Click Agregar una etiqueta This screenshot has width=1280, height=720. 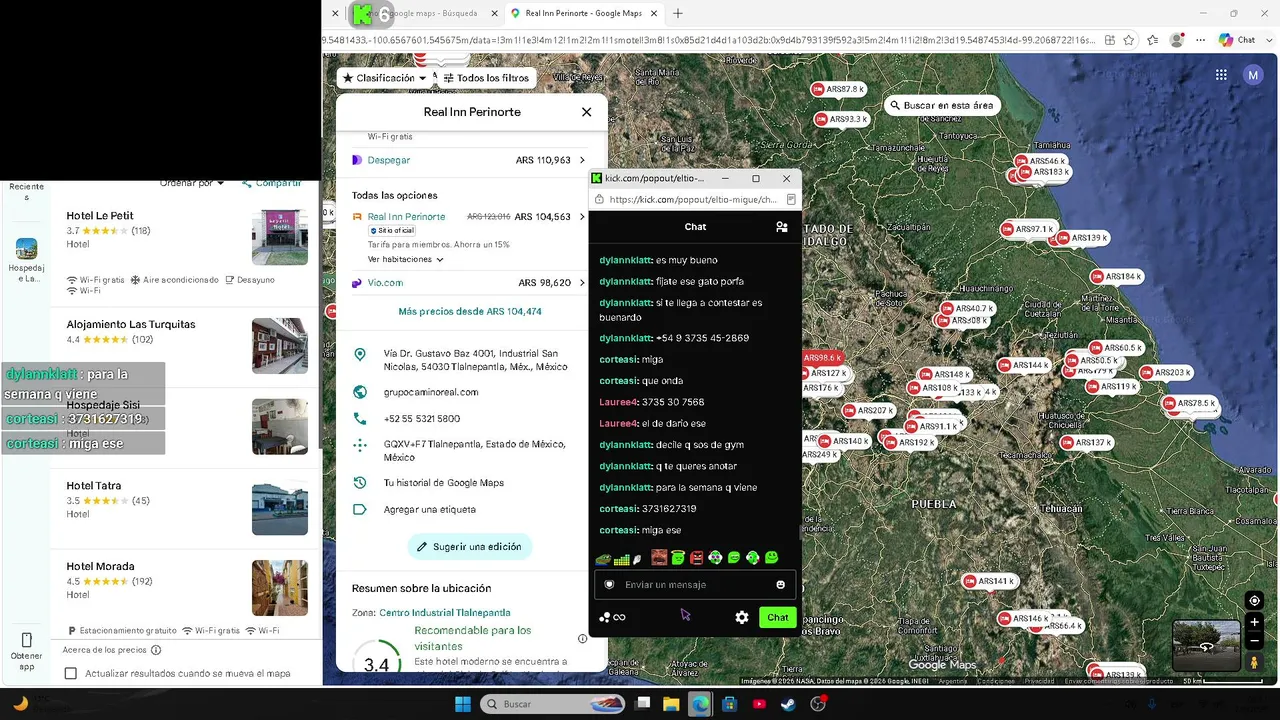coord(430,510)
